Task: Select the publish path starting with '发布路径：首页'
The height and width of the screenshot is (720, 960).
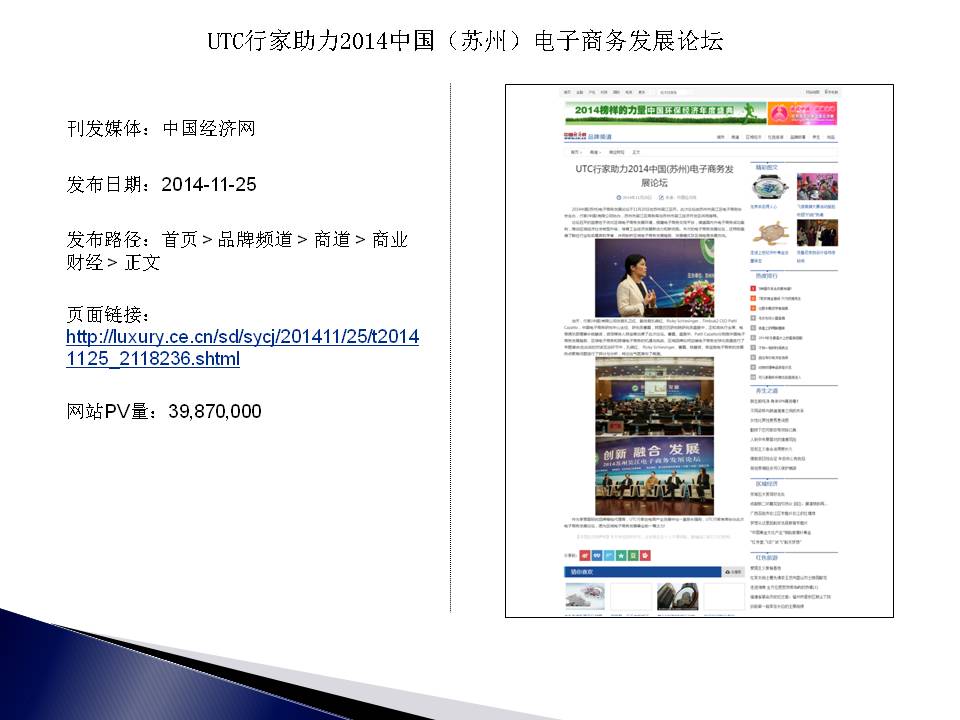Action: (237, 251)
